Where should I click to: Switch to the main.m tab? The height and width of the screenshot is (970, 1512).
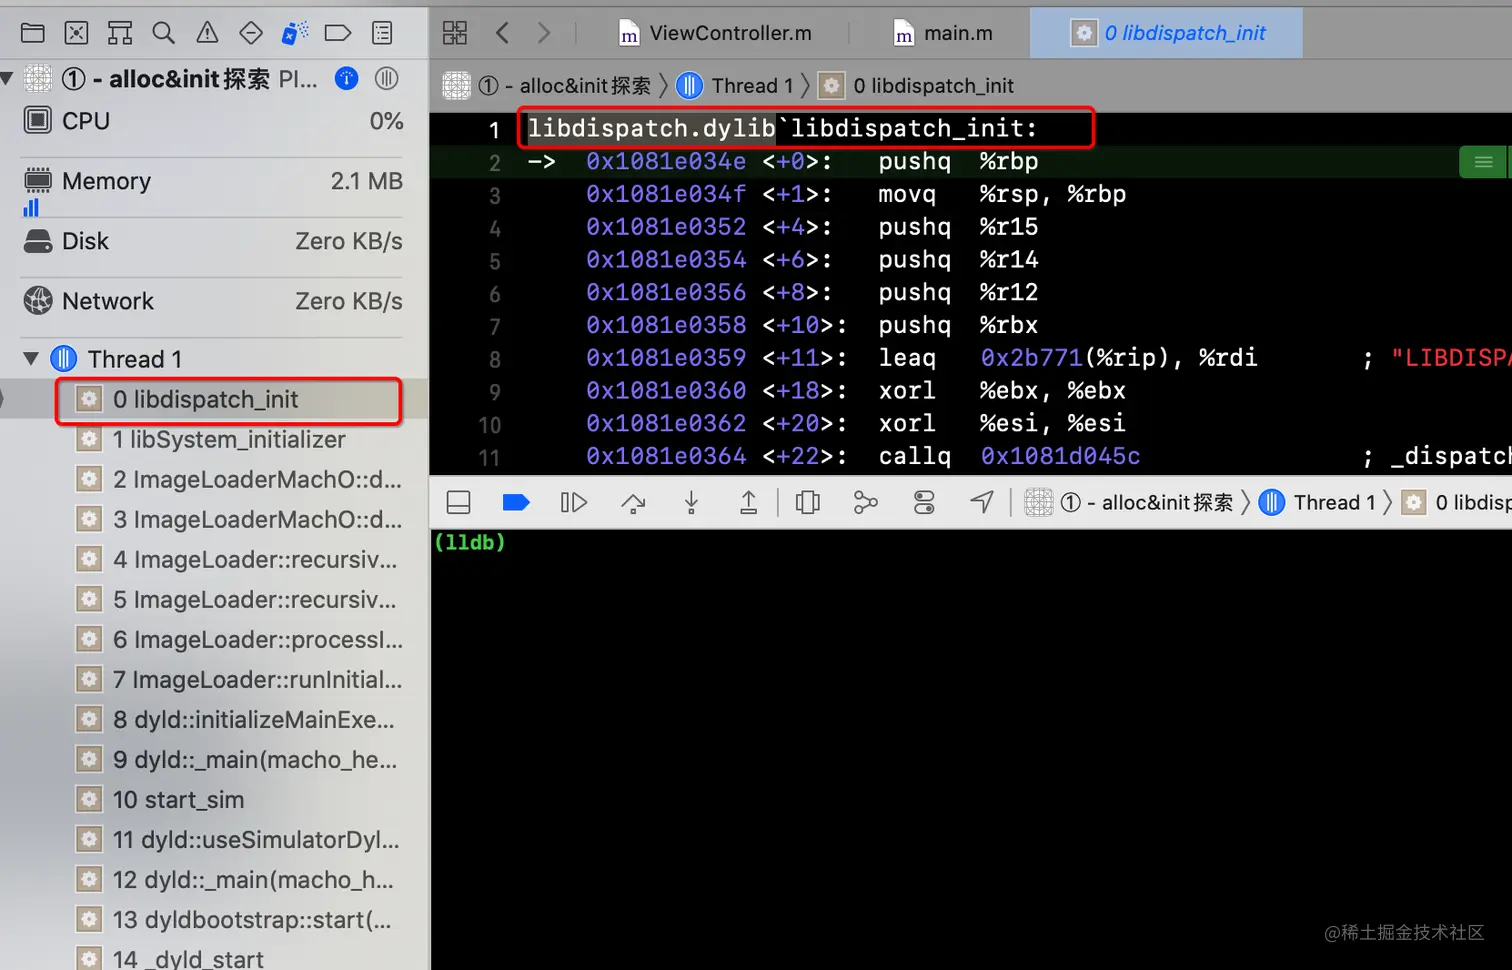pos(943,33)
